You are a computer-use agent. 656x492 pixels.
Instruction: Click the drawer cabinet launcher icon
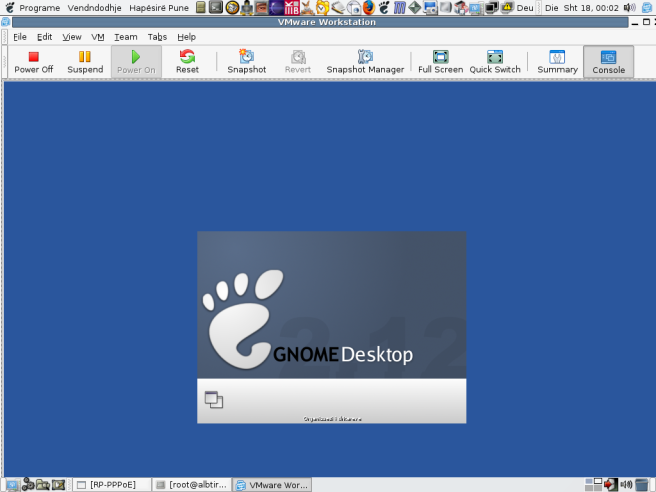(x=201, y=7)
